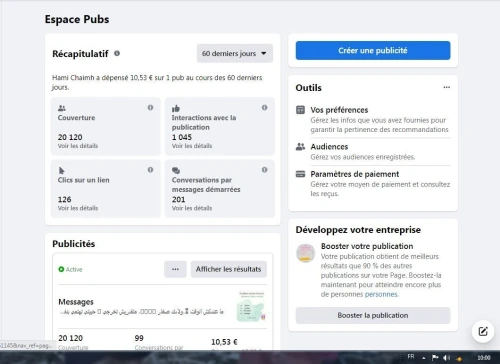Screen dimensions: 500x364
Task: Click Booster la publication button
Action: pos(373,315)
